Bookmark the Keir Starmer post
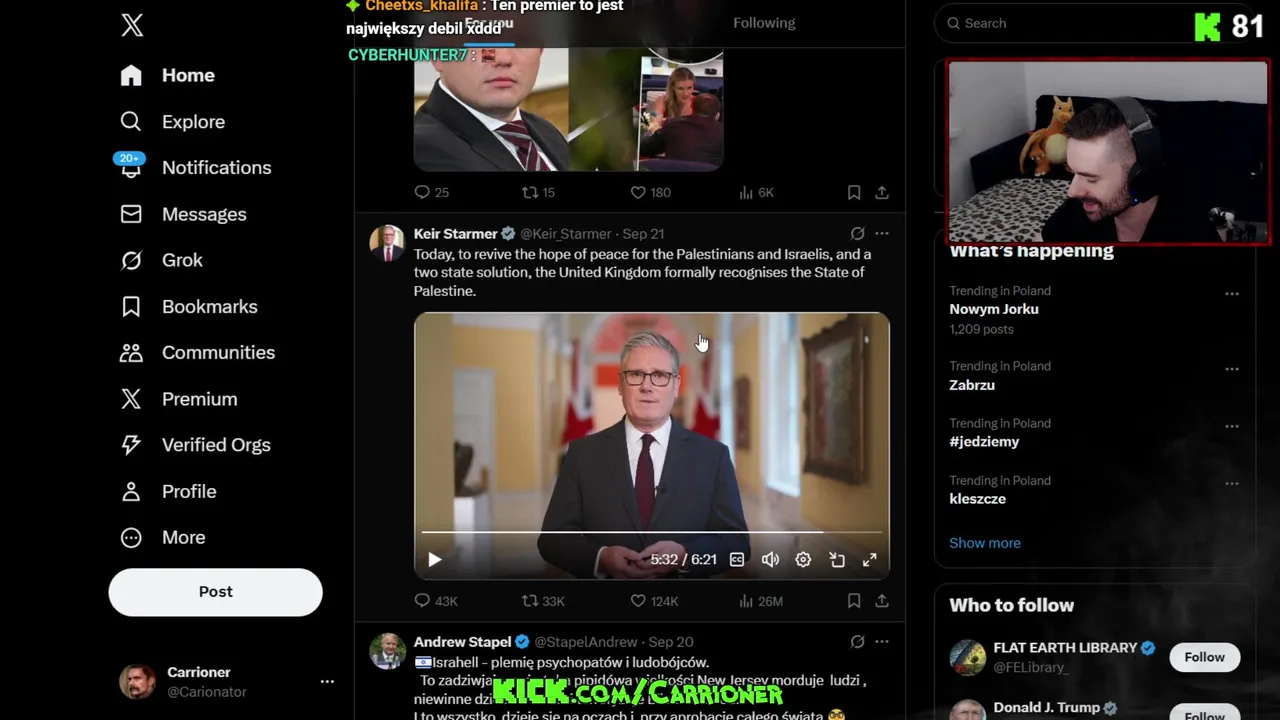This screenshot has height=720, width=1280. click(x=854, y=601)
